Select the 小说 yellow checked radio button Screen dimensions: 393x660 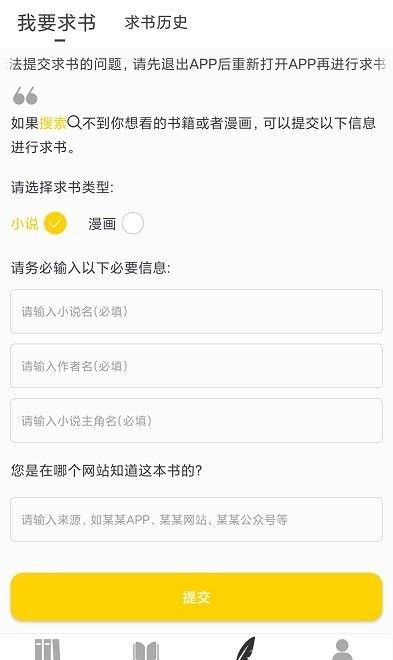point(56,223)
